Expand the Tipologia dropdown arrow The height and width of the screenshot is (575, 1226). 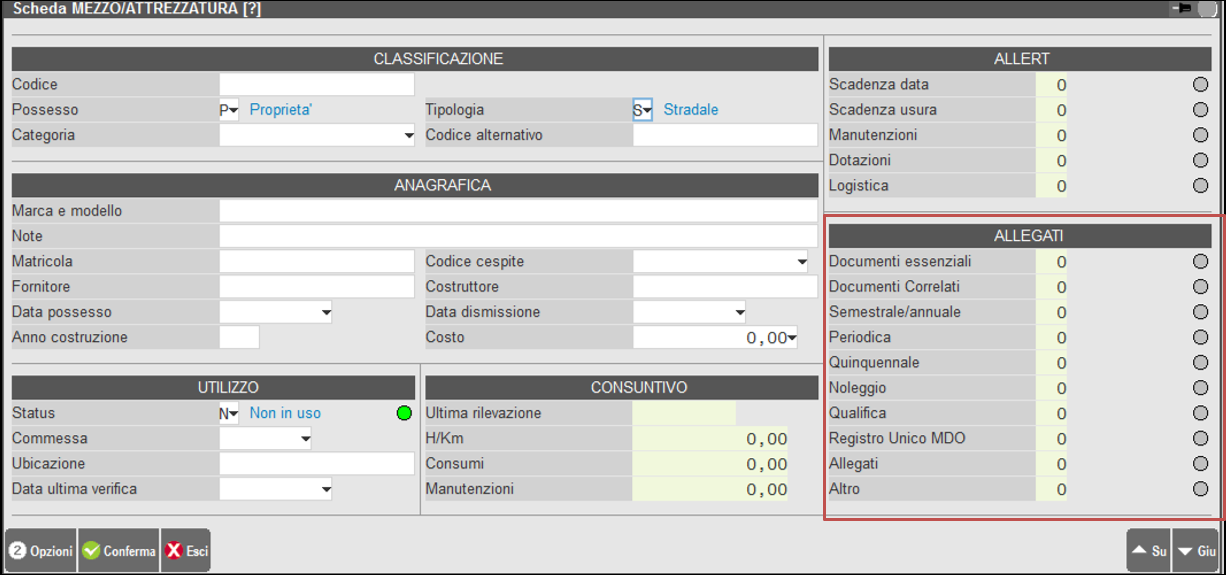coord(647,110)
